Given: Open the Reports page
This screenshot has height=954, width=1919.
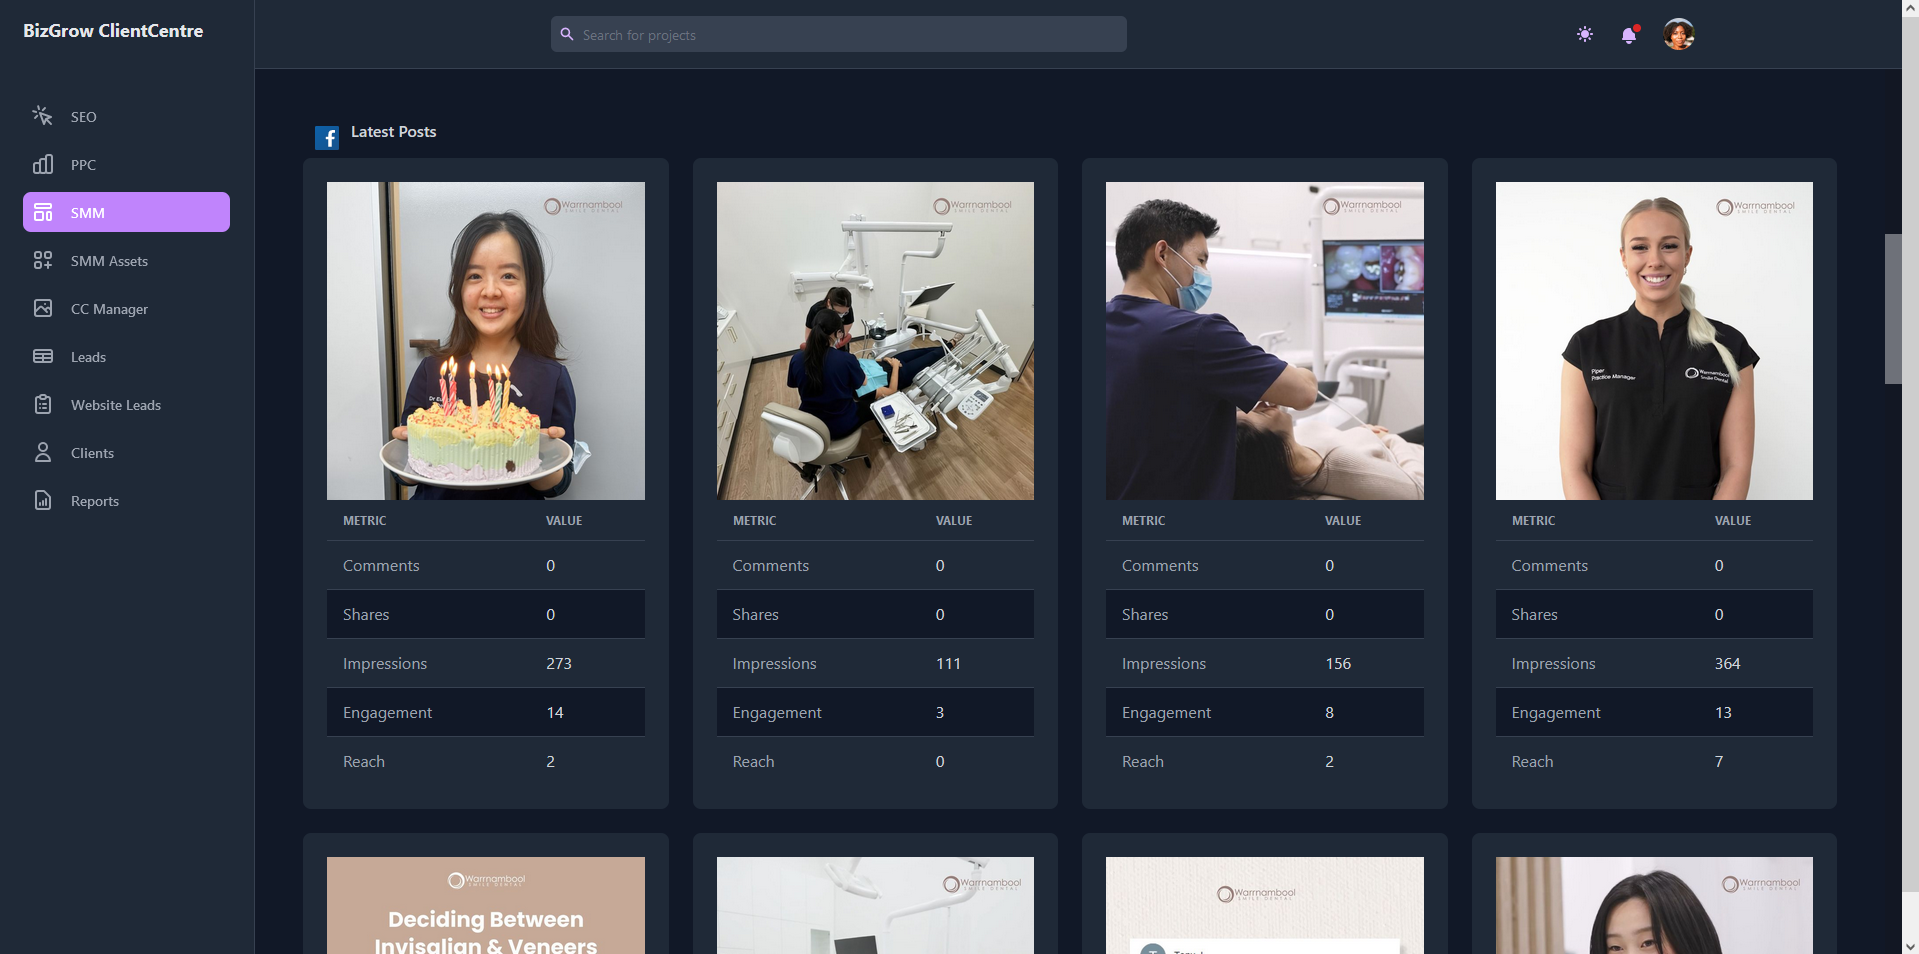Looking at the screenshot, I should click(x=126, y=500).
